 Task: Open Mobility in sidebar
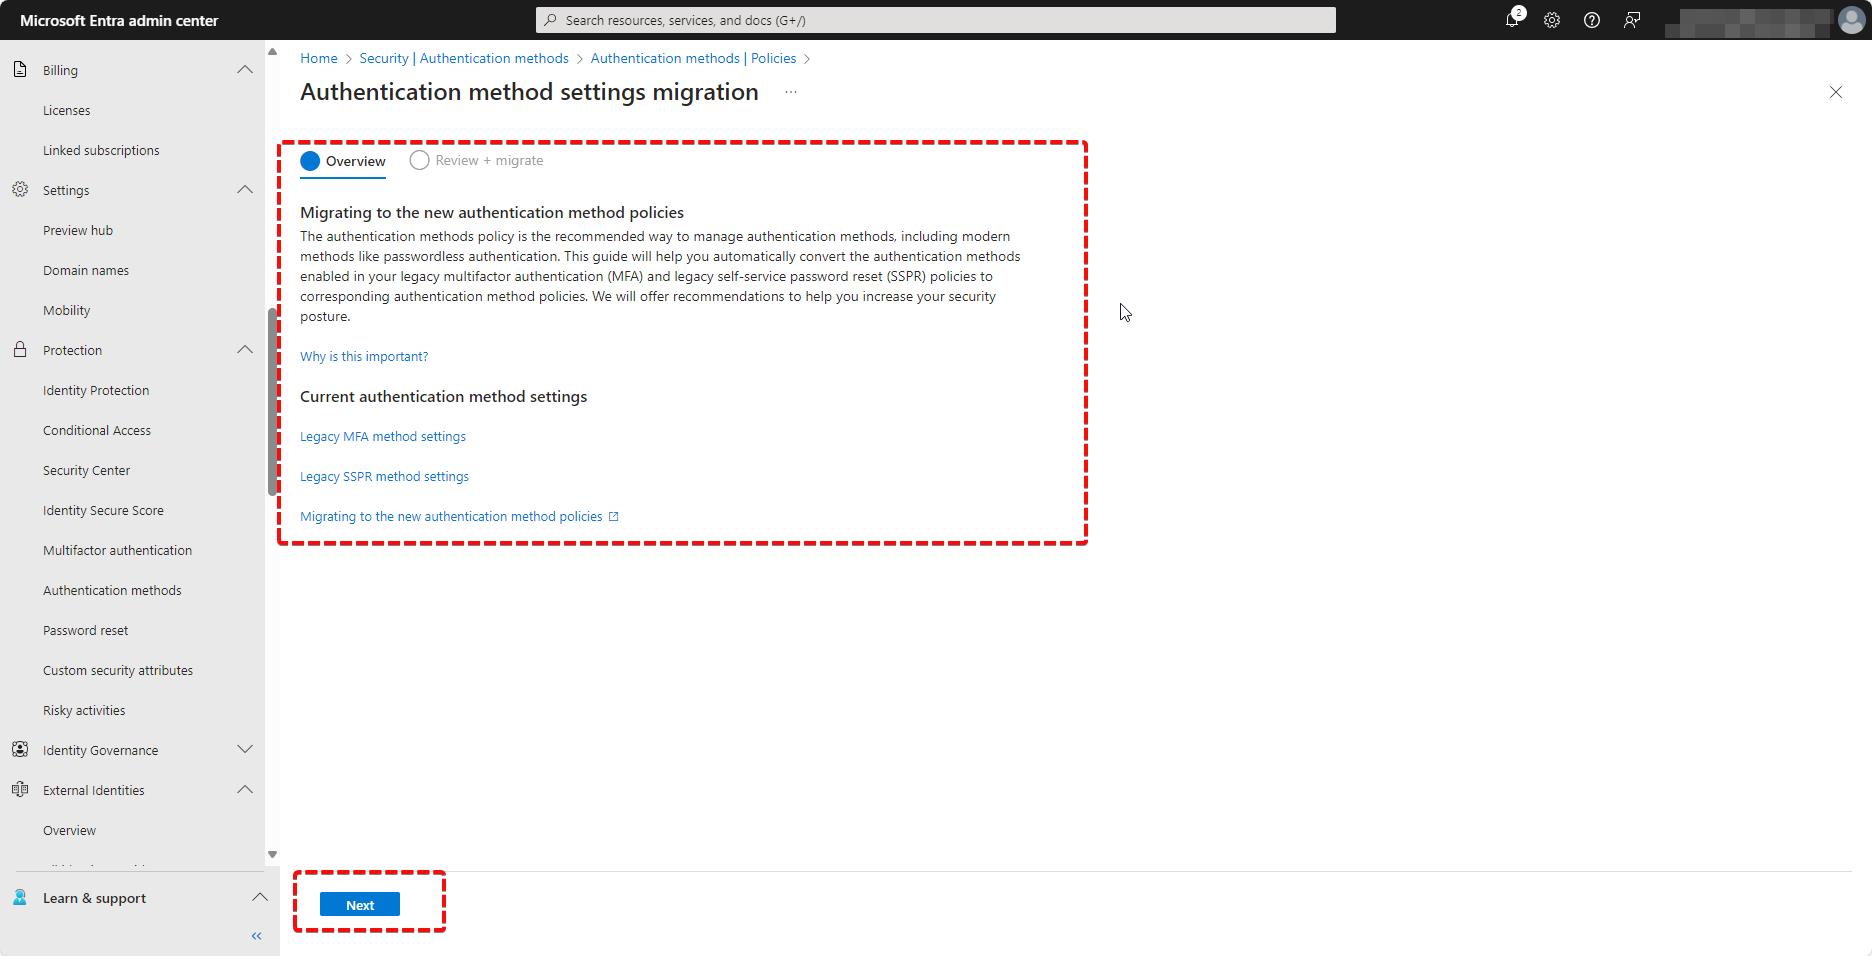coord(66,310)
